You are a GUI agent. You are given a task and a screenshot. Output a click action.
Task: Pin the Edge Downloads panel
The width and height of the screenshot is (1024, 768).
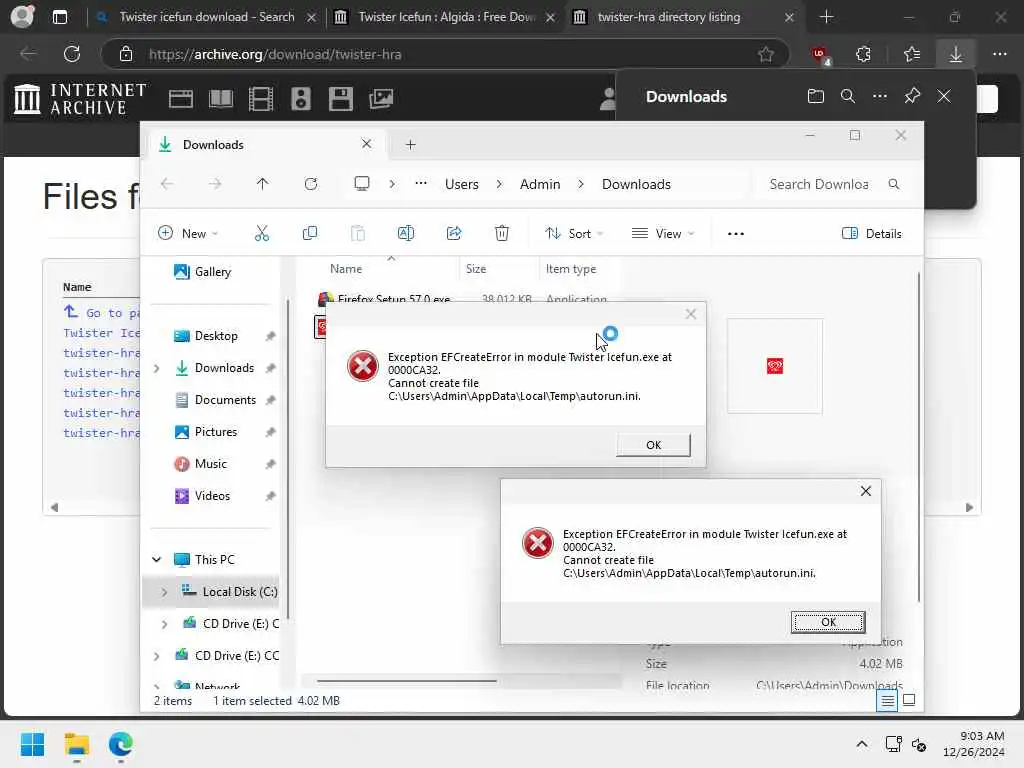coord(912,97)
